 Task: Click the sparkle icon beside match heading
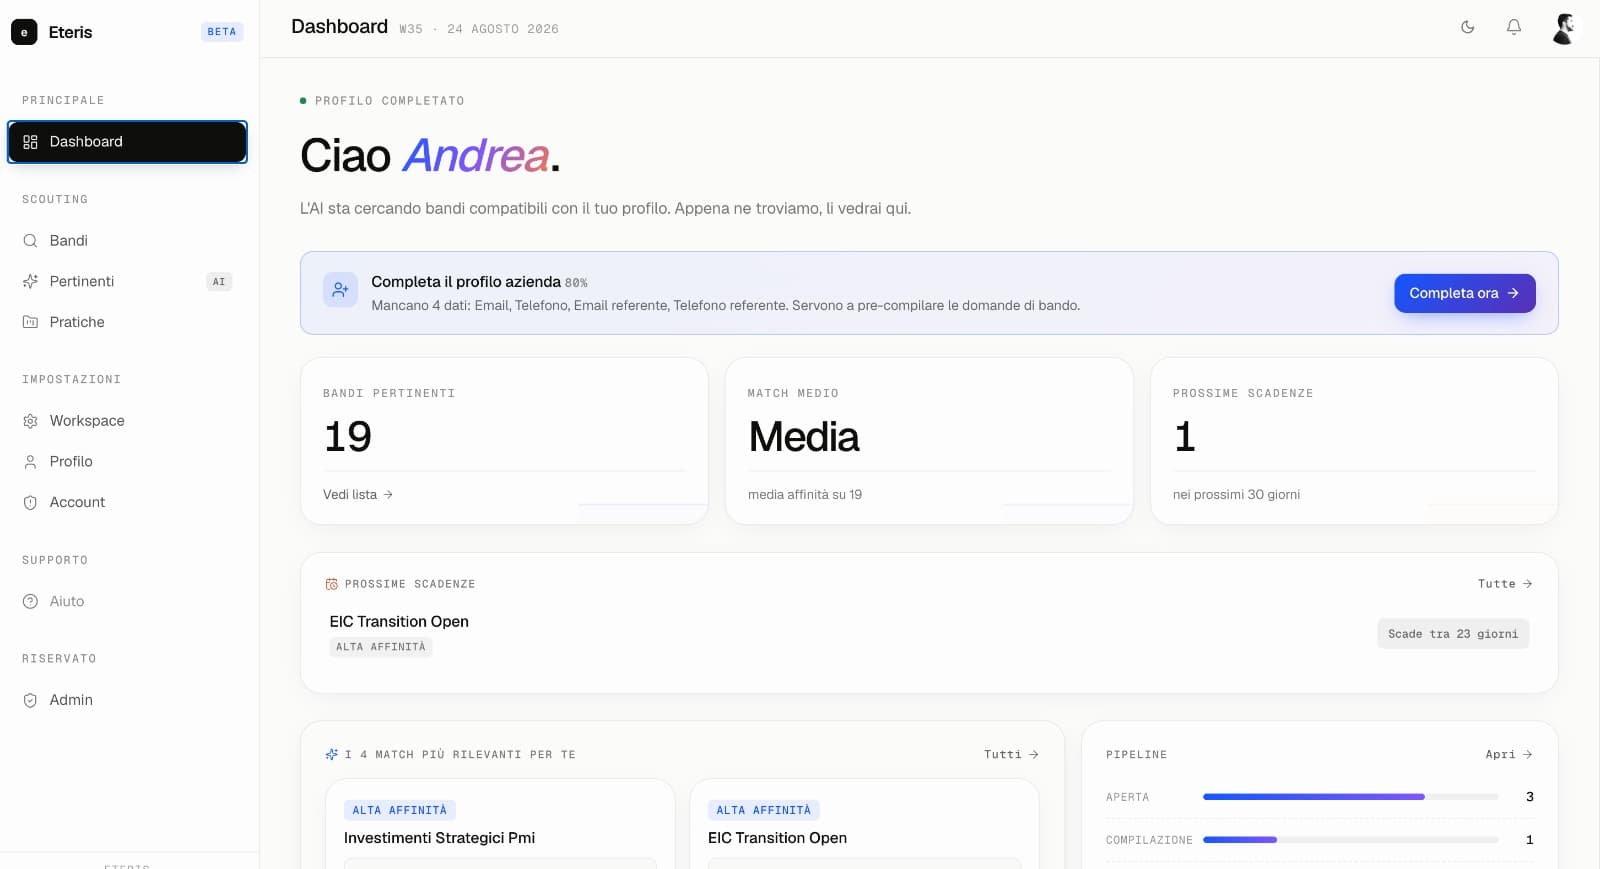point(332,755)
